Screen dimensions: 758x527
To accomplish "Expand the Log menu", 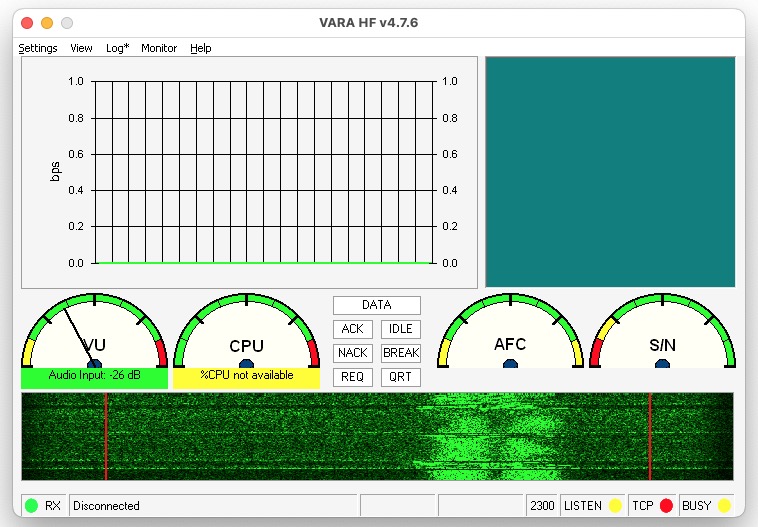I will point(117,48).
